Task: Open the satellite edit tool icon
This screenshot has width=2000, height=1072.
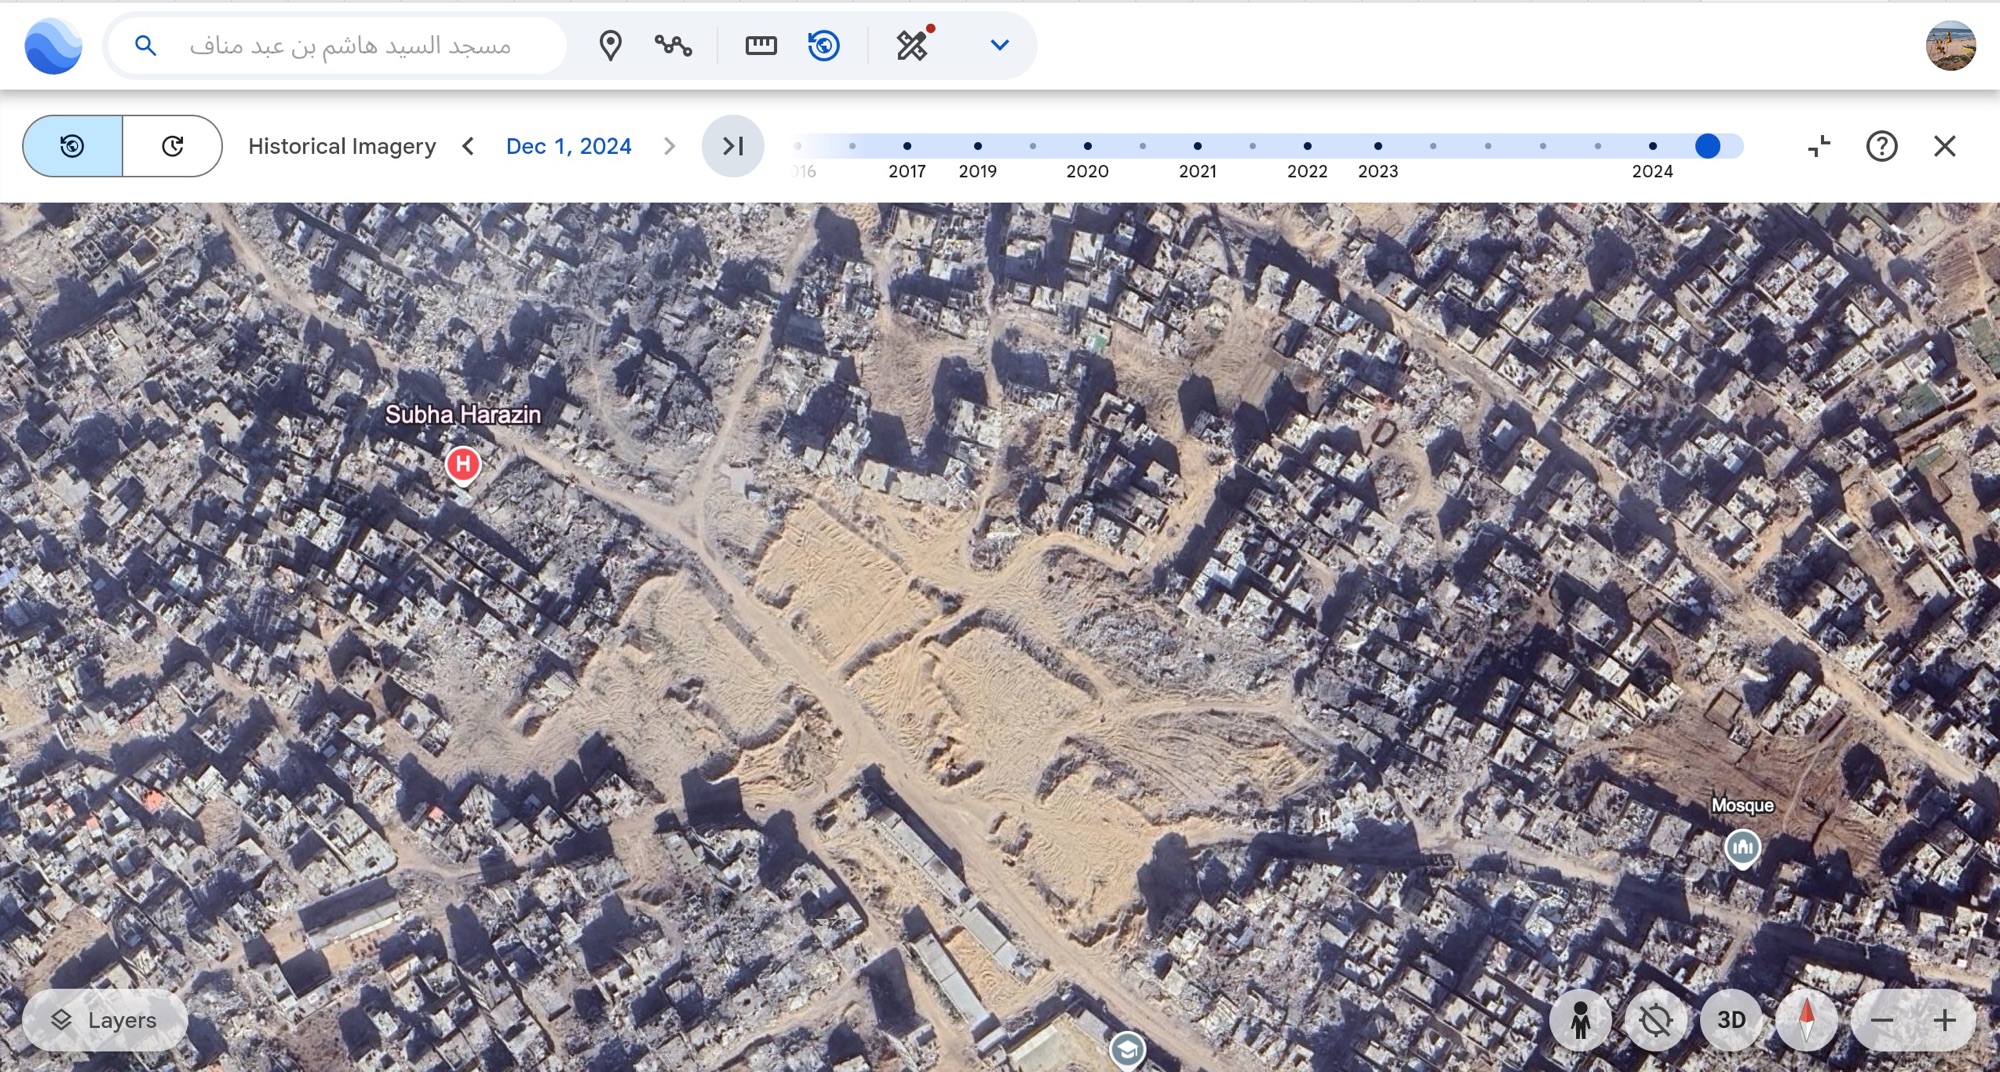Action: click(x=913, y=46)
